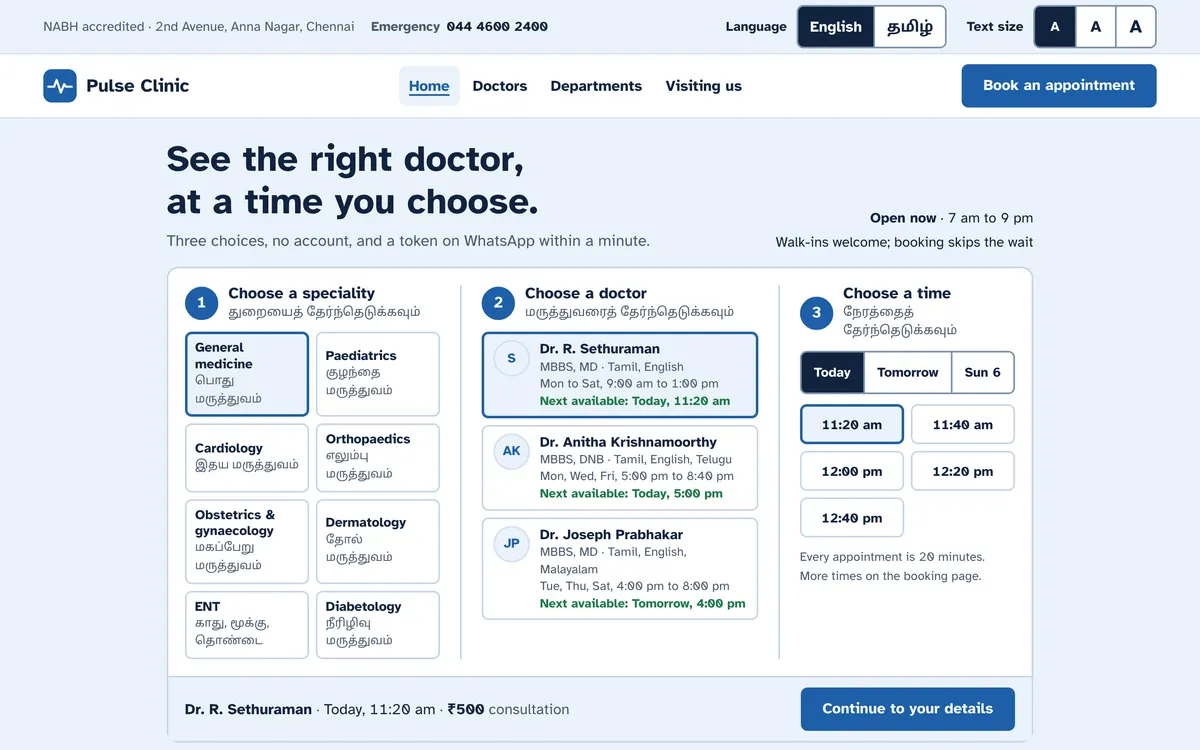Screen dimensions: 1200x750
Task: Click the Pulse Clinic heartbeat logo icon
Action: pos(60,86)
